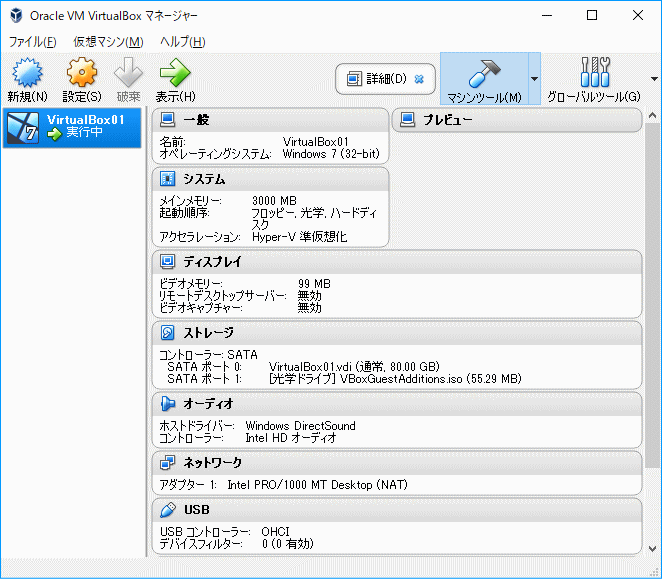Open the ヘルプ(H) menu

[x=183, y=42]
